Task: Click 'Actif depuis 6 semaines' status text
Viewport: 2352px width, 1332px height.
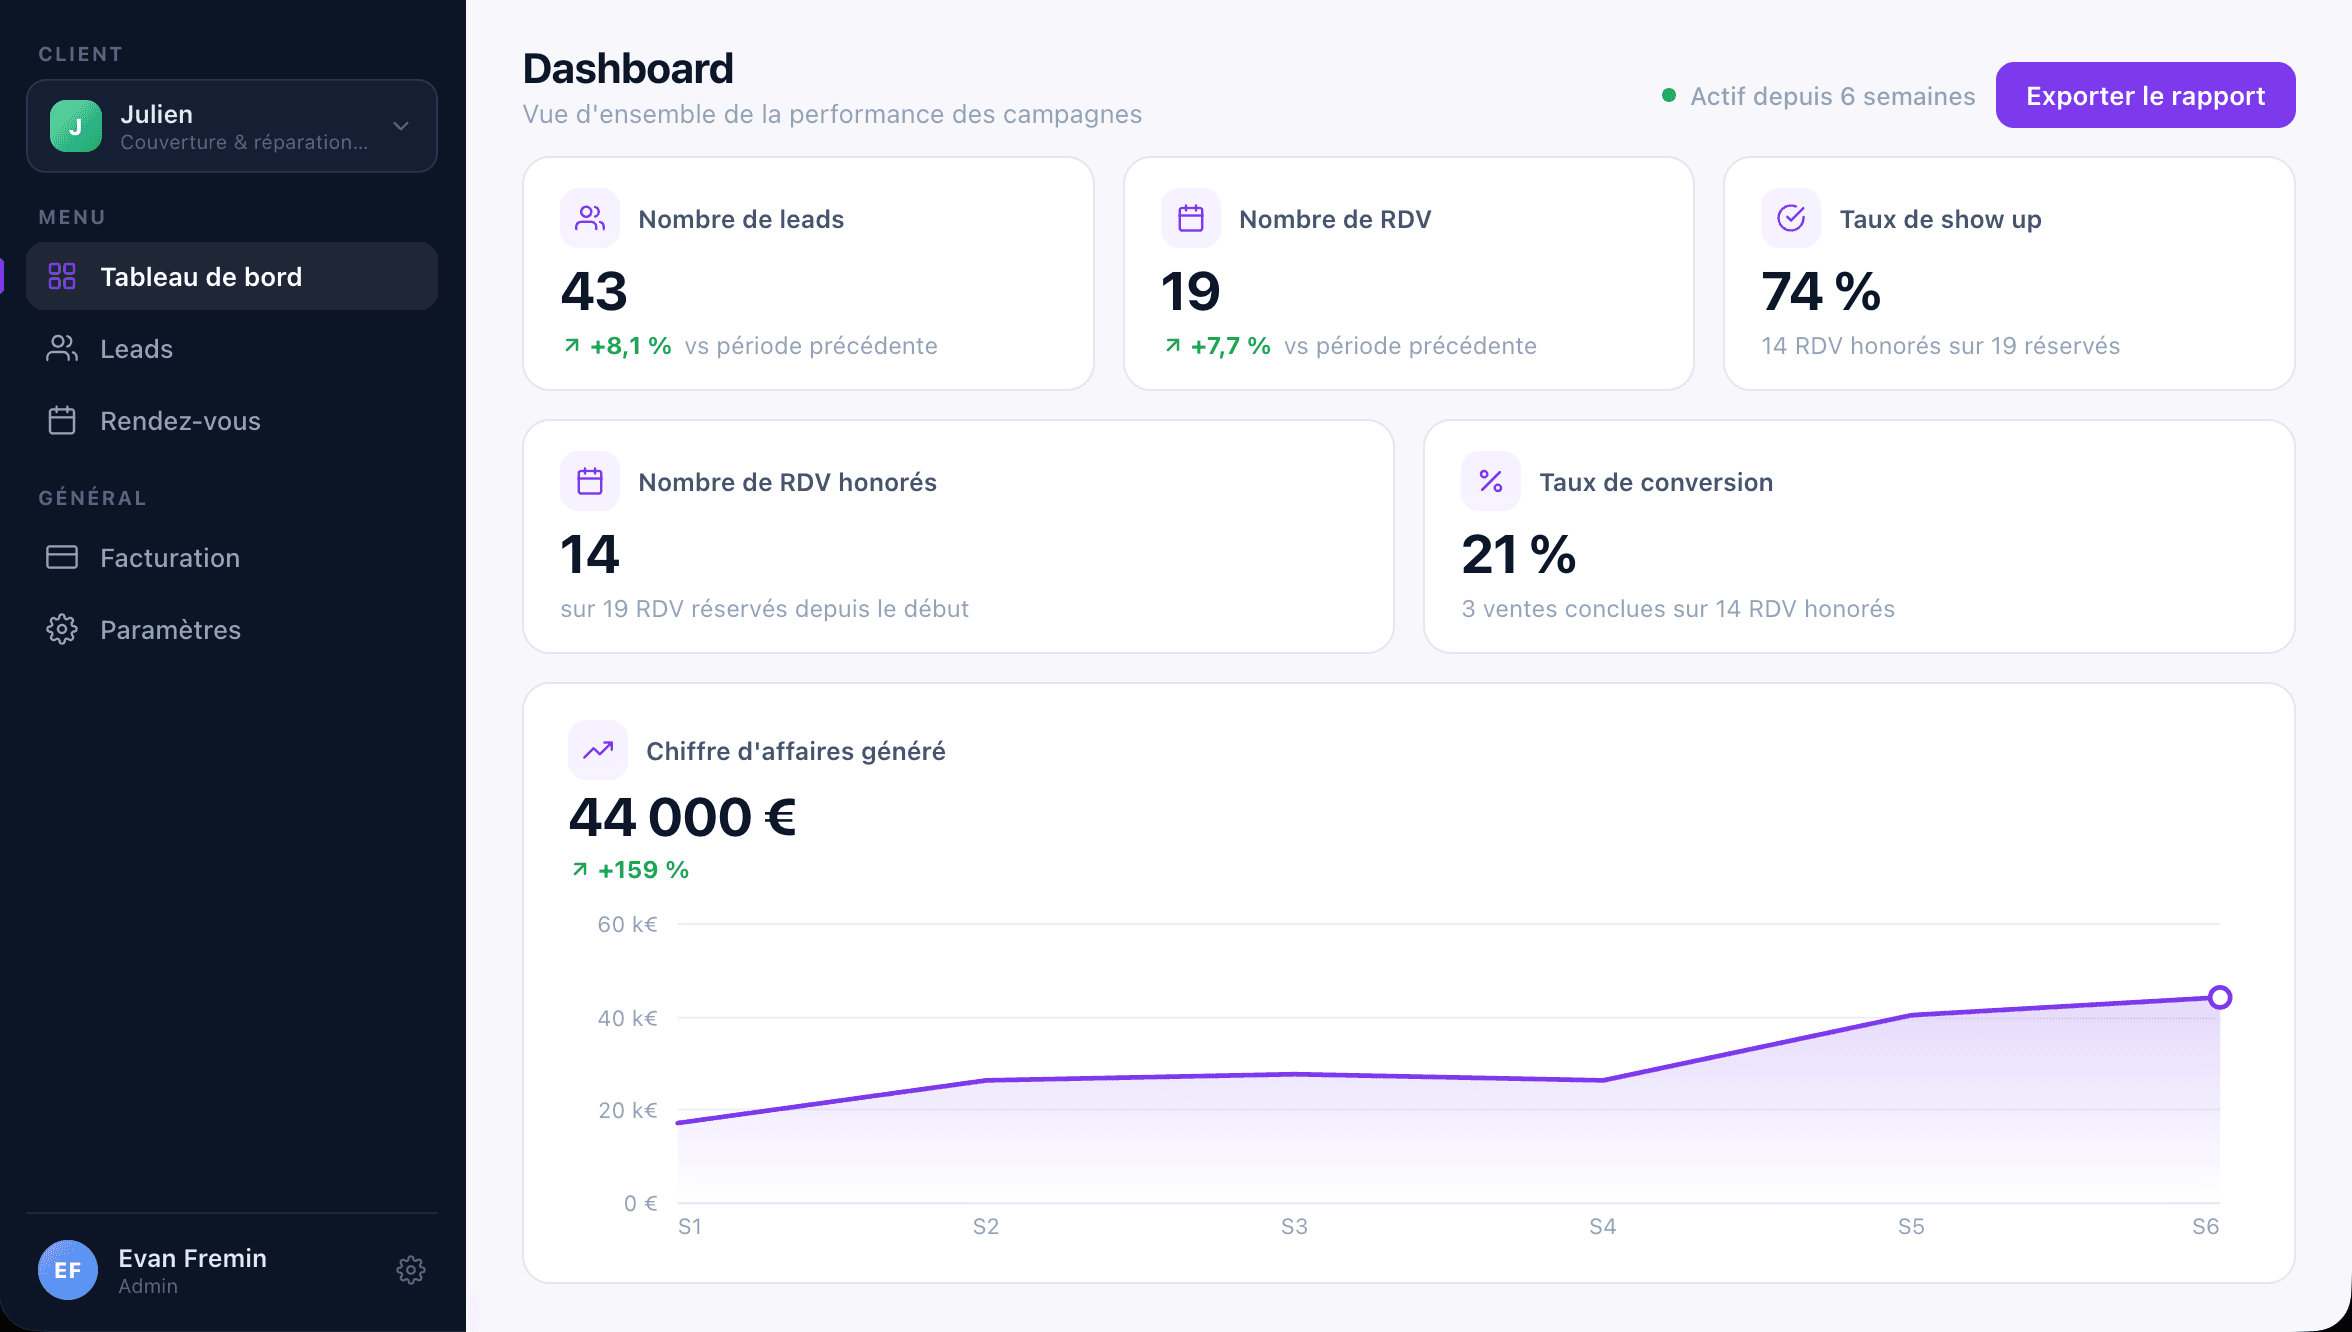Action: 1832,96
